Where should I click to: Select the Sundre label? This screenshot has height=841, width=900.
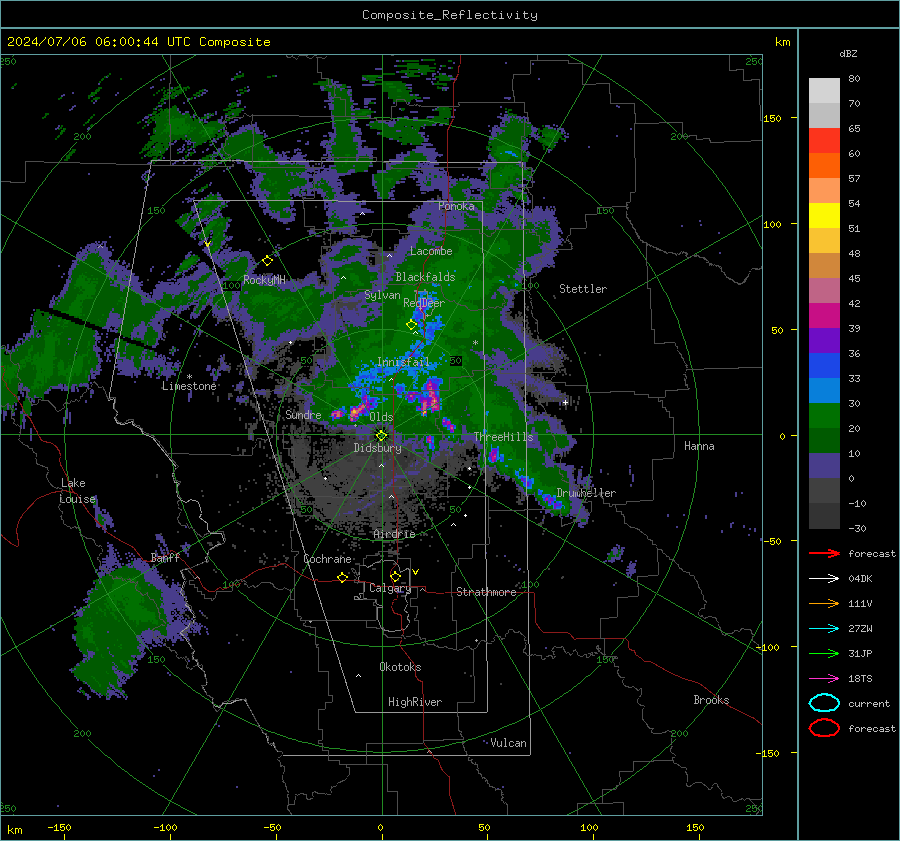tap(303, 414)
